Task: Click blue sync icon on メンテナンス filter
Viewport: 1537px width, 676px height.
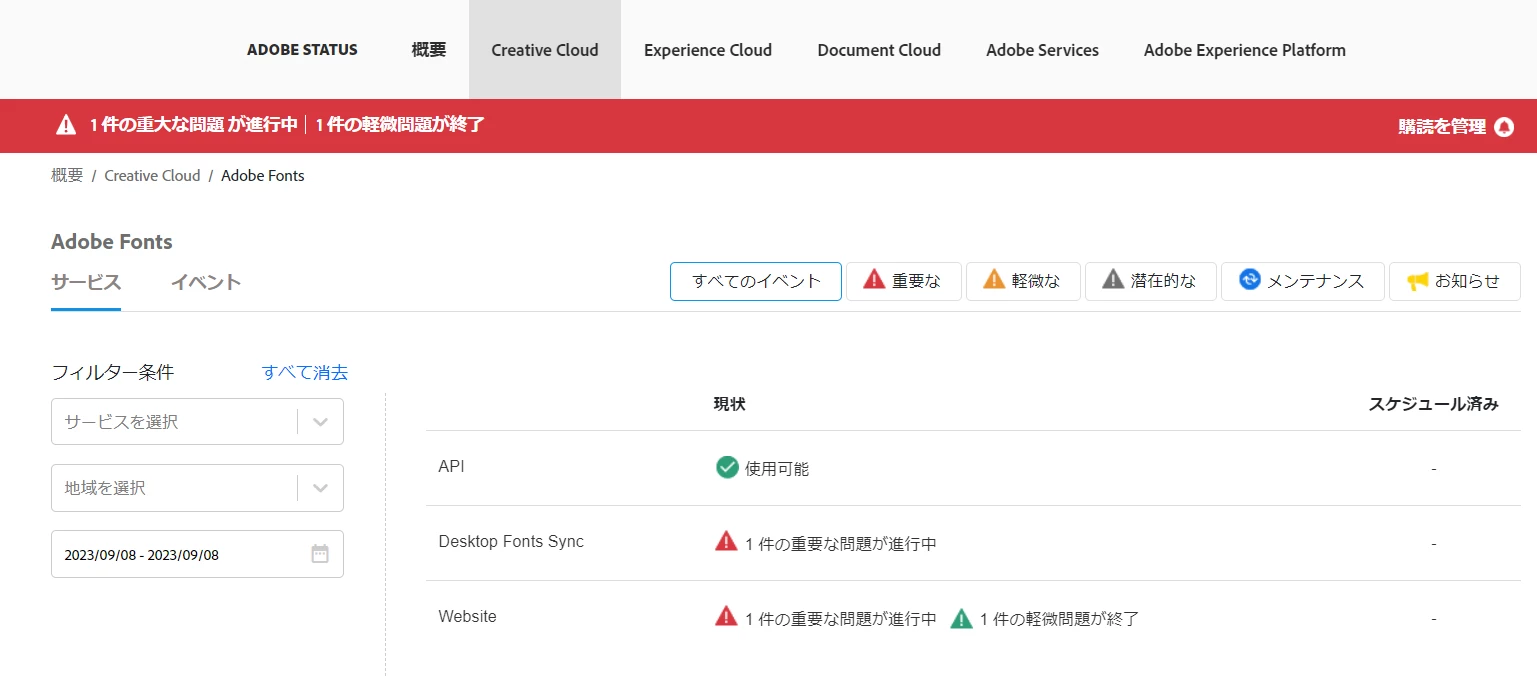Action: tap(1250, 280)
